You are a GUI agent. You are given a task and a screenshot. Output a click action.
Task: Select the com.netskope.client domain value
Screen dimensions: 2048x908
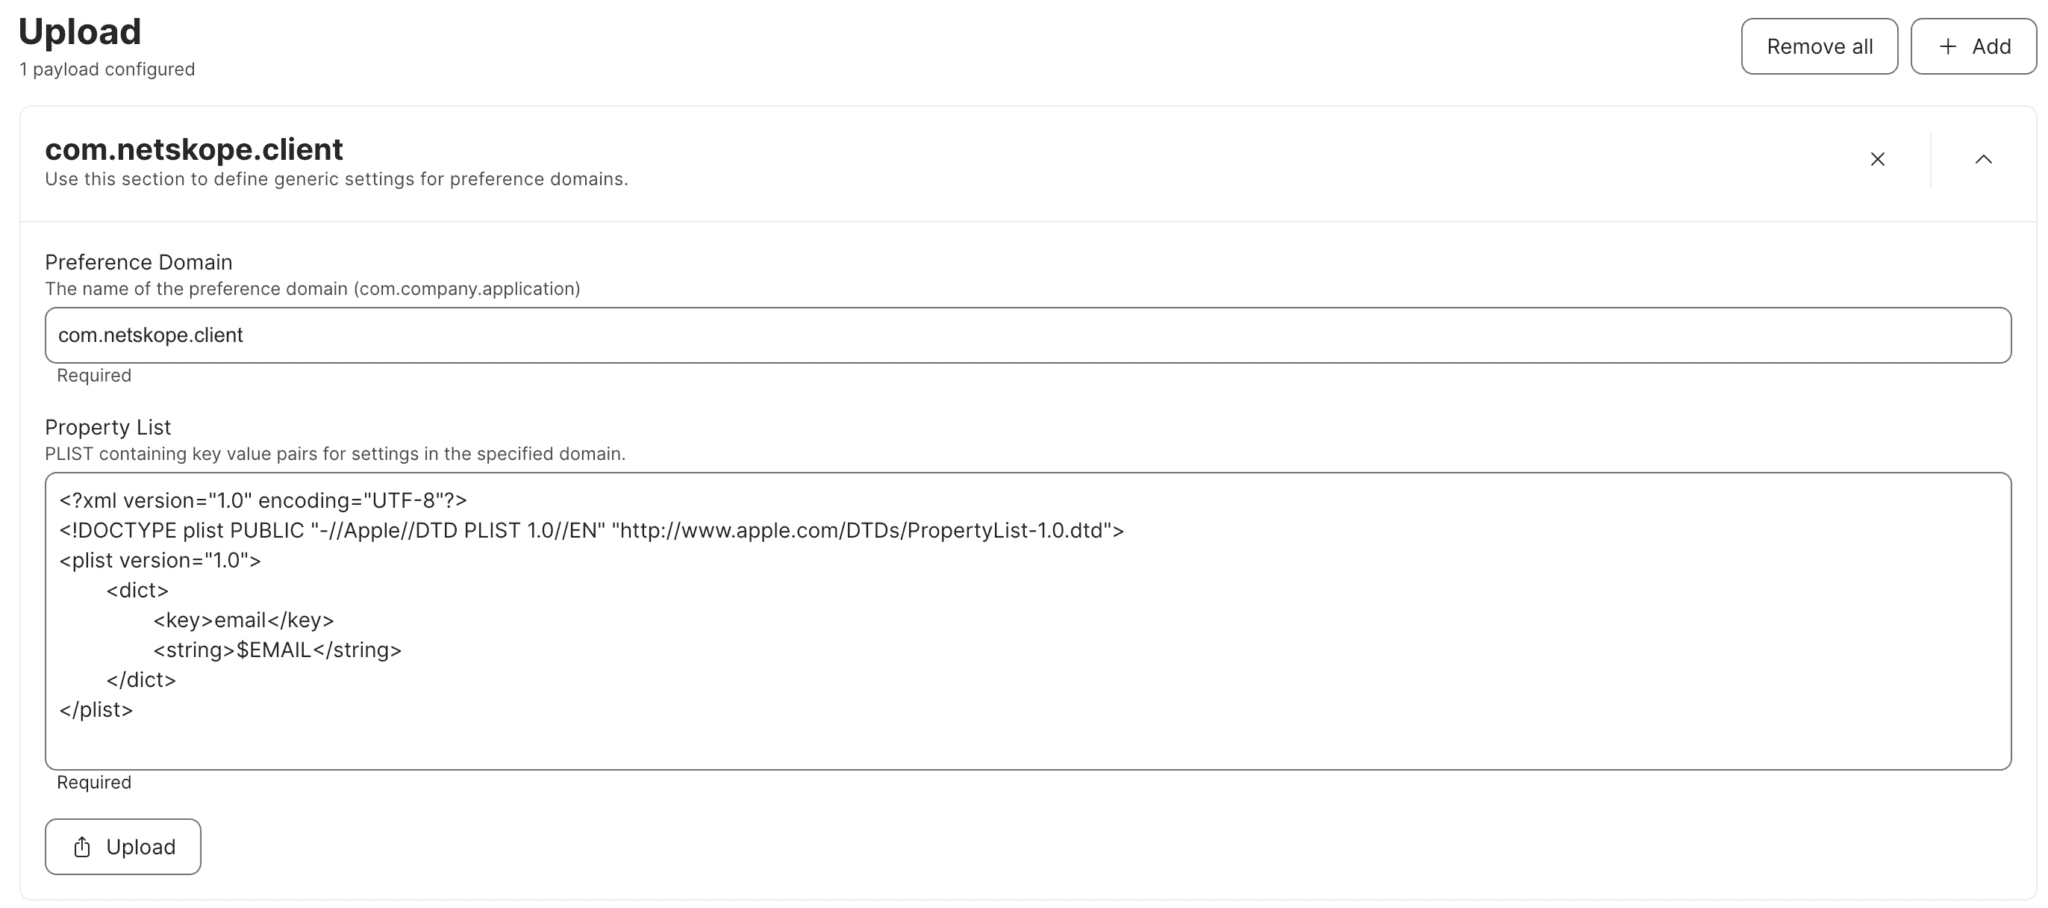coord(150,334)
